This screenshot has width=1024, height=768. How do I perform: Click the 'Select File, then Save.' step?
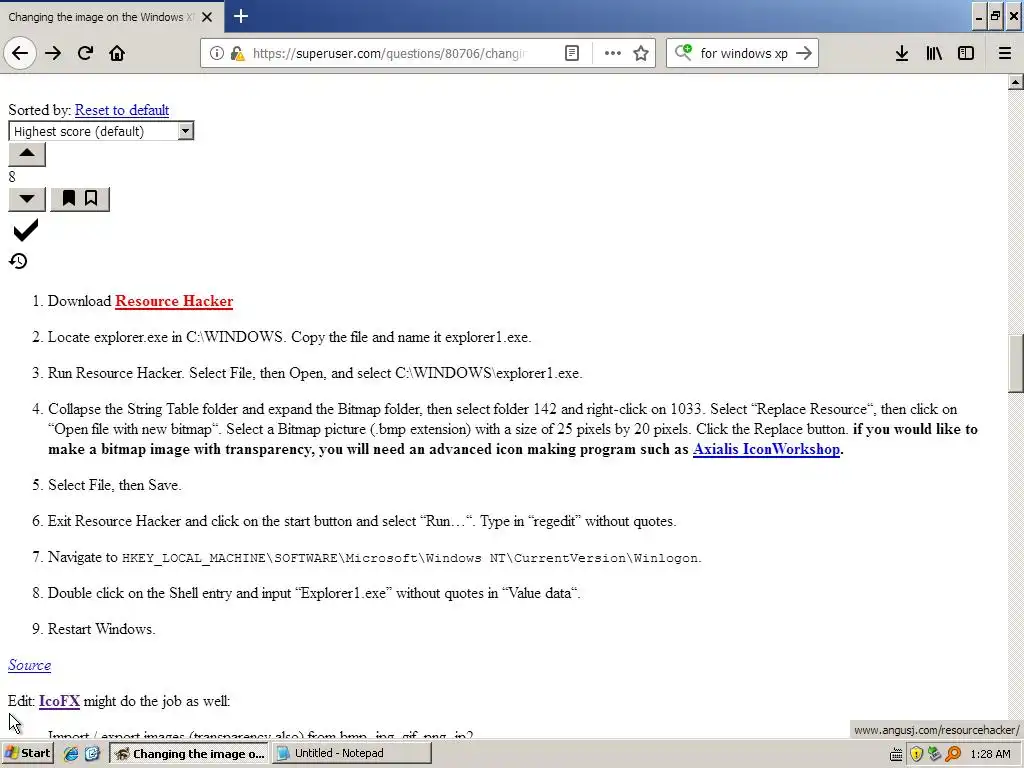114,485
